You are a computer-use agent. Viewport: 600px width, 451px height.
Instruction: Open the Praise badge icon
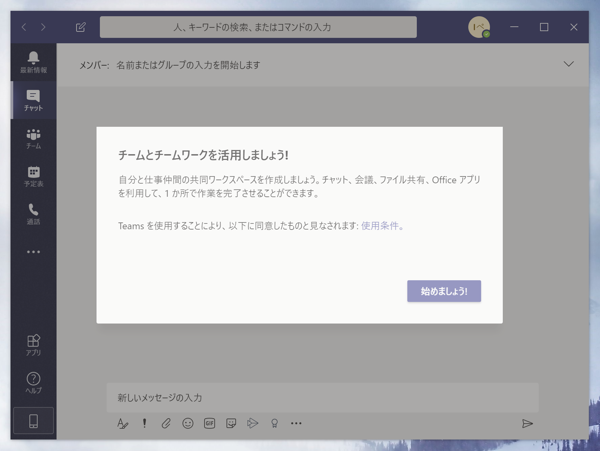coord(274,423)
